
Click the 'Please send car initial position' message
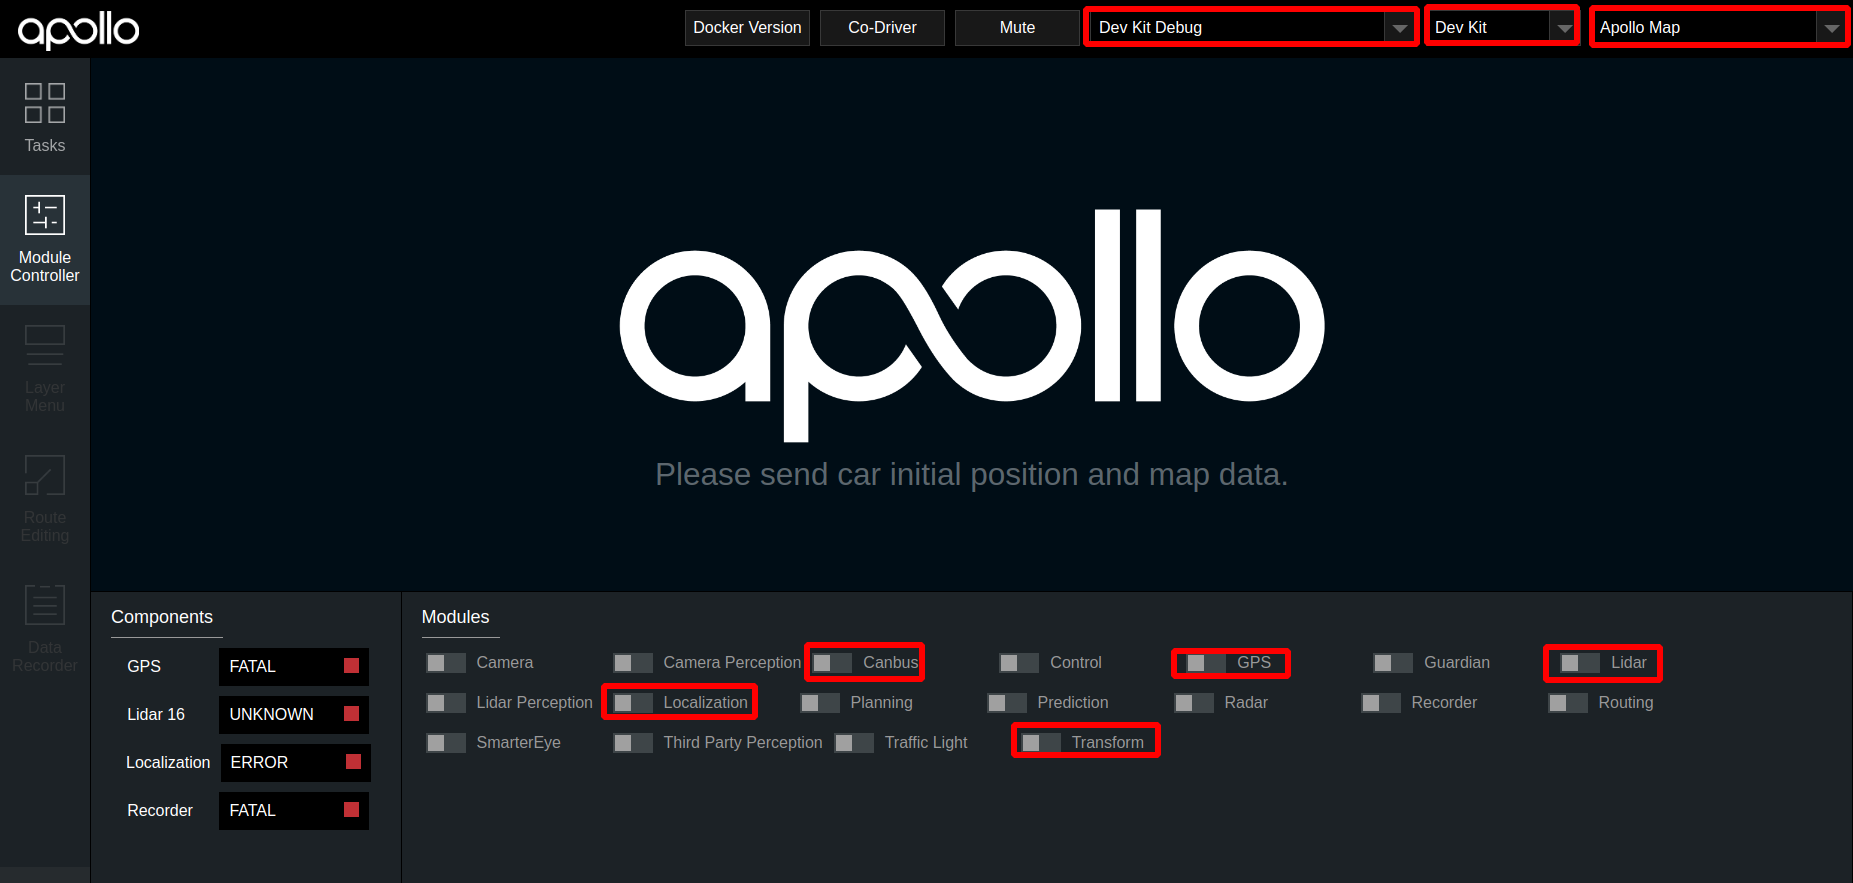click(x=971, y=474)
